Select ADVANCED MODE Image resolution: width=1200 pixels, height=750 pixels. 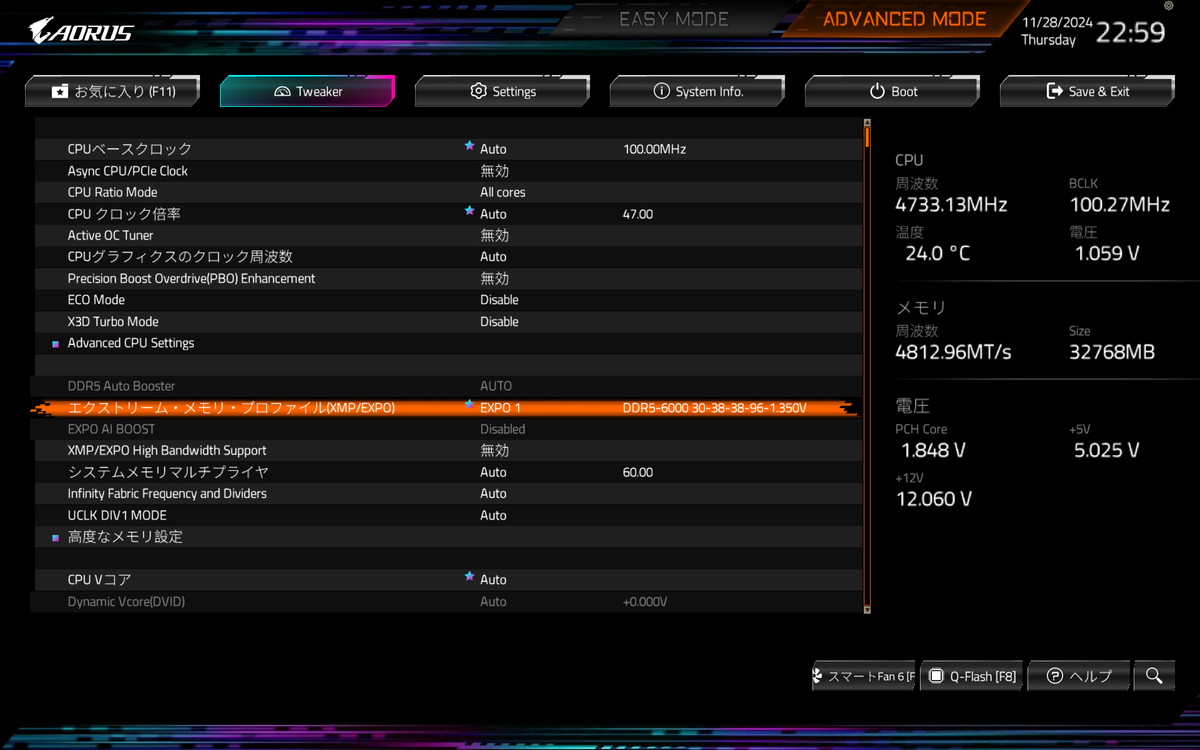pyautogui.click(x=904, y=19)
